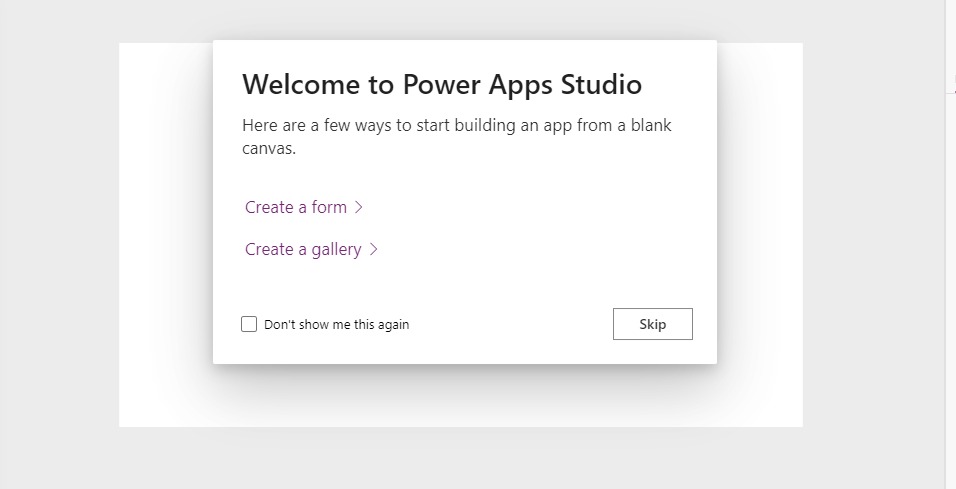Click the Welcome to Power Apps Studio heading
Image resolution: width=956 pixels, height=489 pixels.
pos(442,84)
